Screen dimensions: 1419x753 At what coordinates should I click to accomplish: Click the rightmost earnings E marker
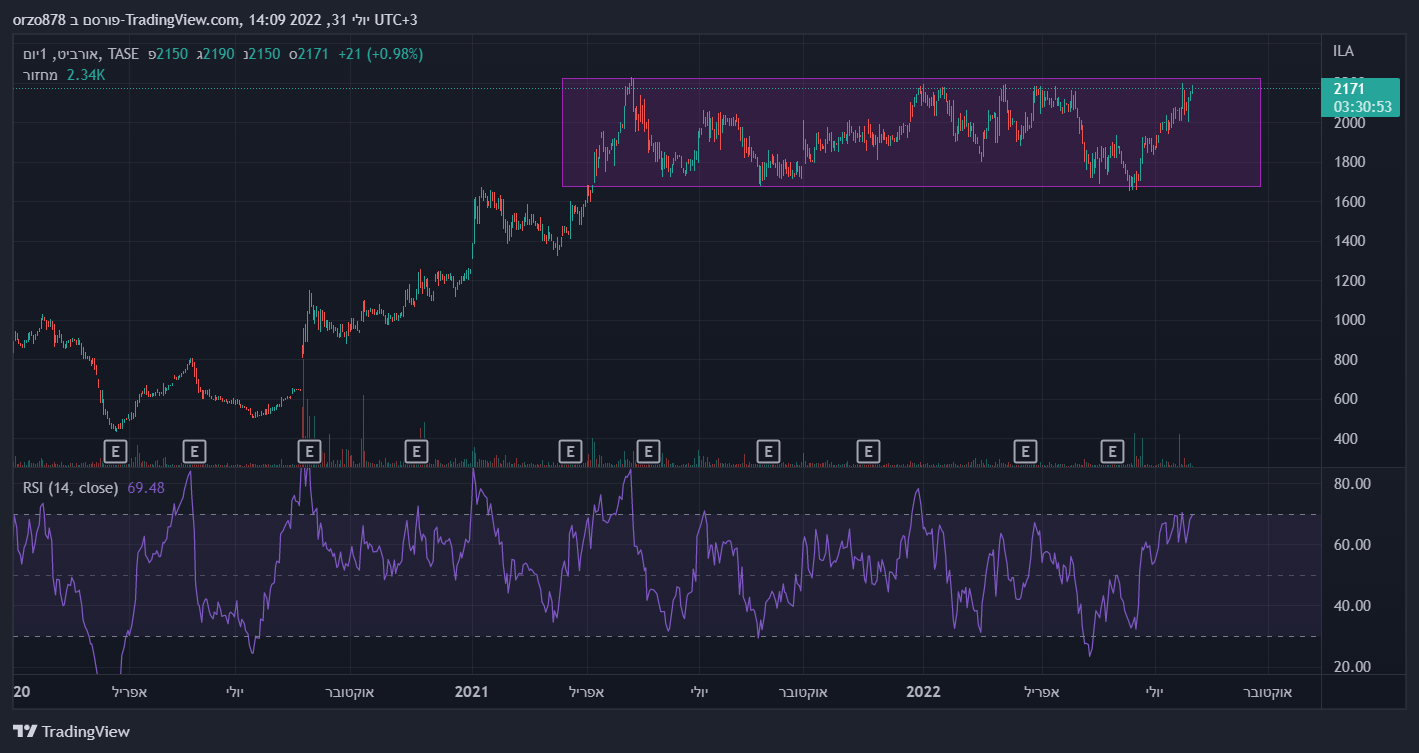coord(1112,452)
